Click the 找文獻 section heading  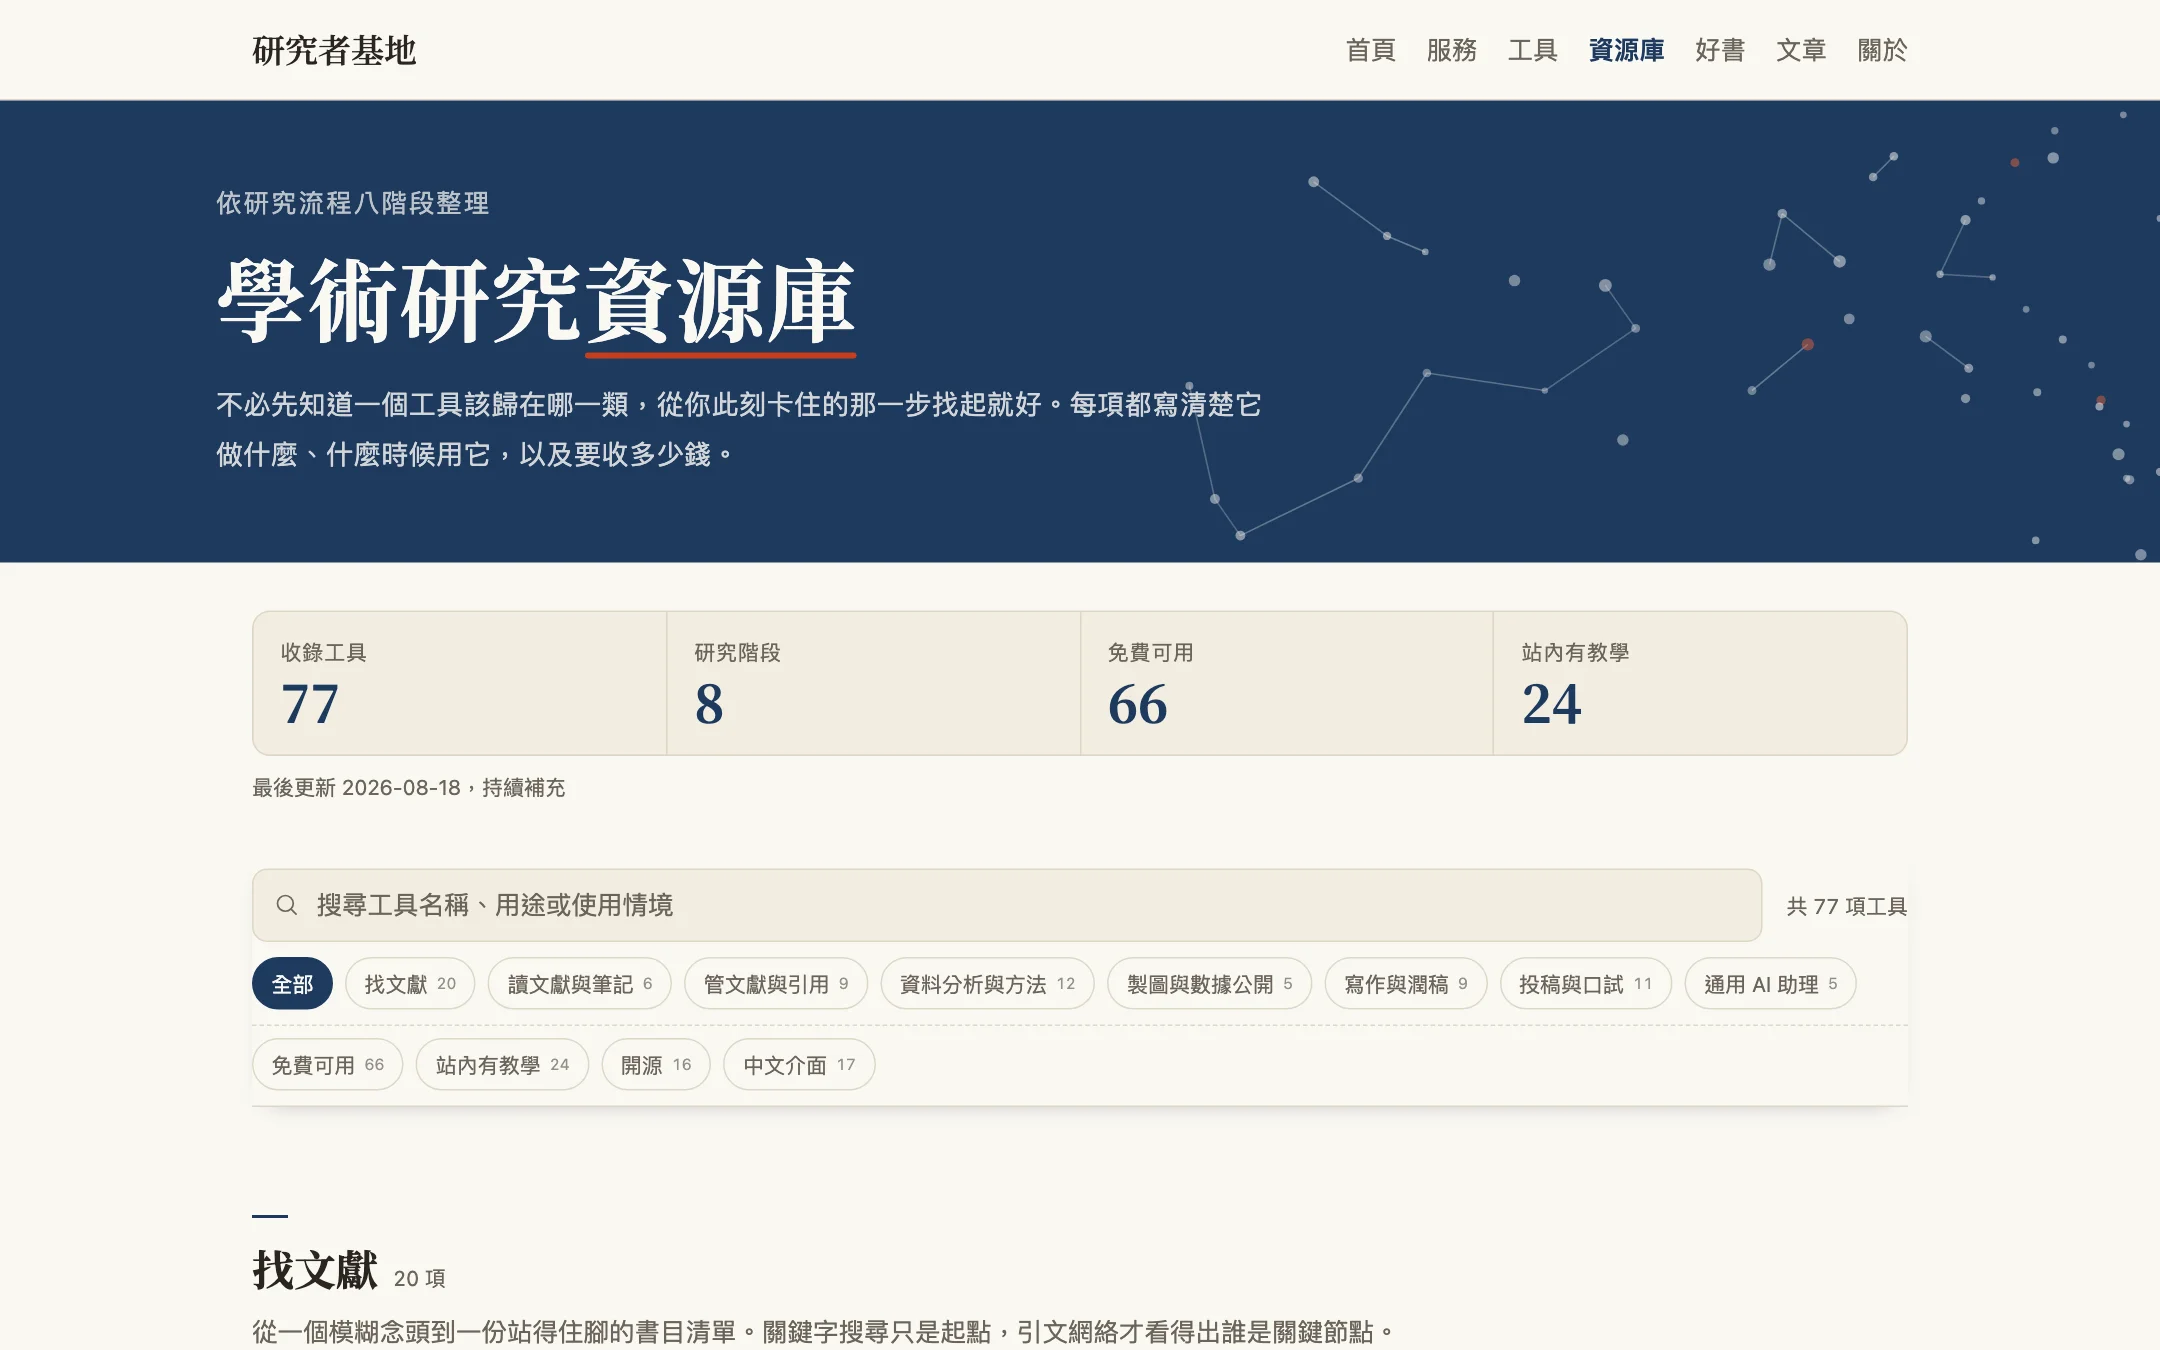point(315,1271)
